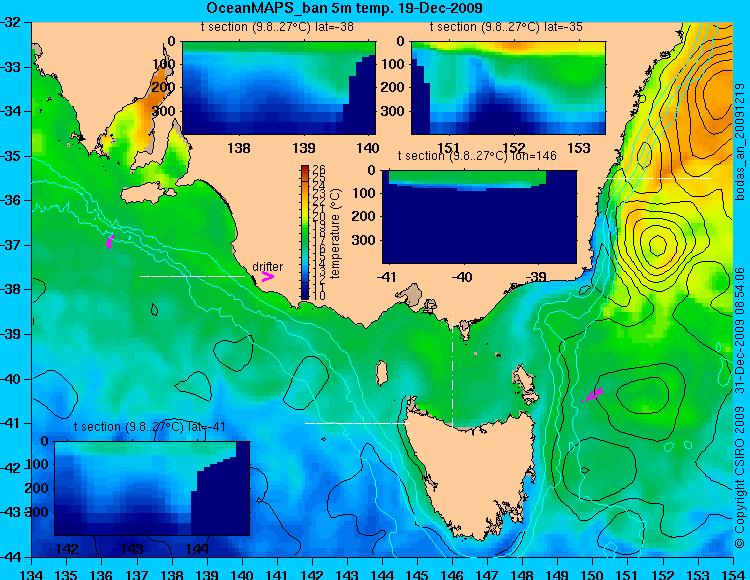Click the white dashed section line at latitude -38
750x580 pixels.
pos(192,276)
